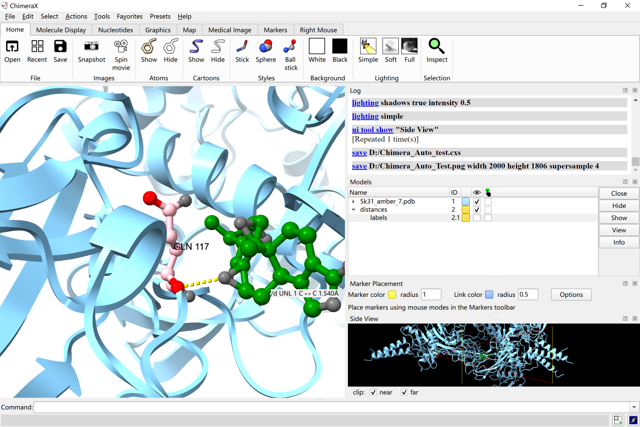Click the lightning icon in the status bar
This screenshot has height=427, width=640.
(633, 420)
